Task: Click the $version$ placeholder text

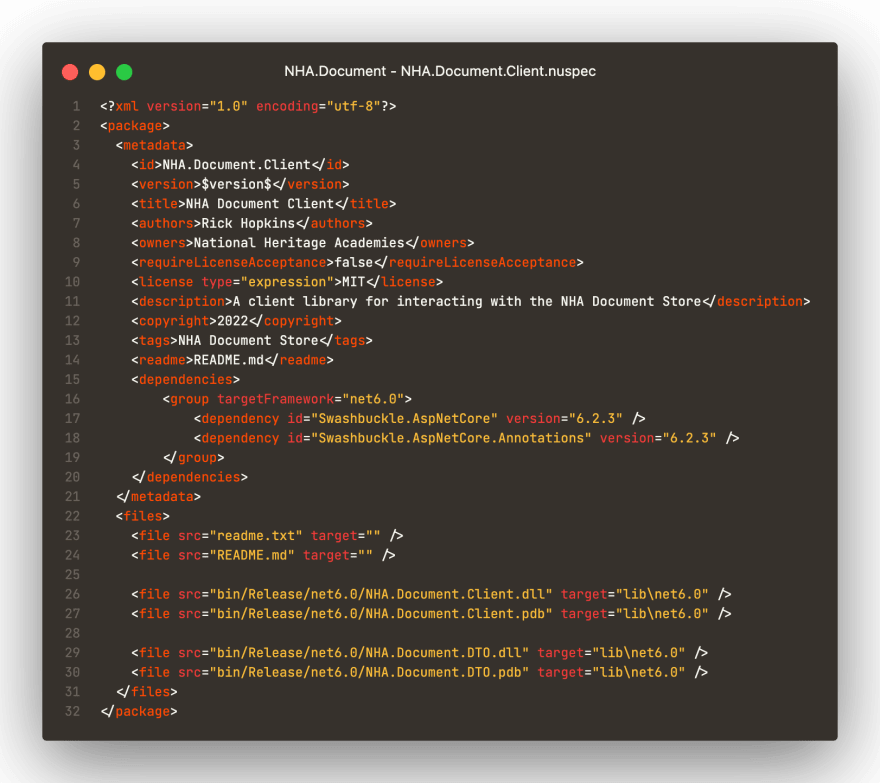Action: coord(236,184)
